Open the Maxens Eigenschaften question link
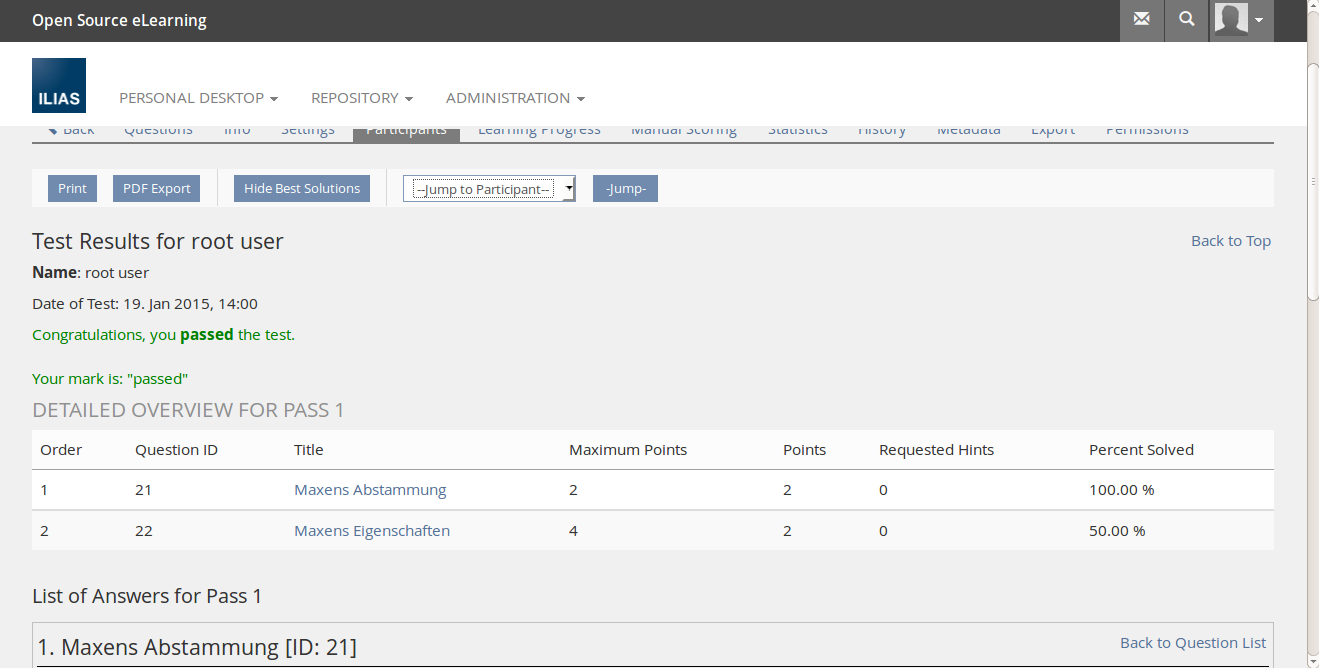The image size is (1319, 668). (372, 531)
